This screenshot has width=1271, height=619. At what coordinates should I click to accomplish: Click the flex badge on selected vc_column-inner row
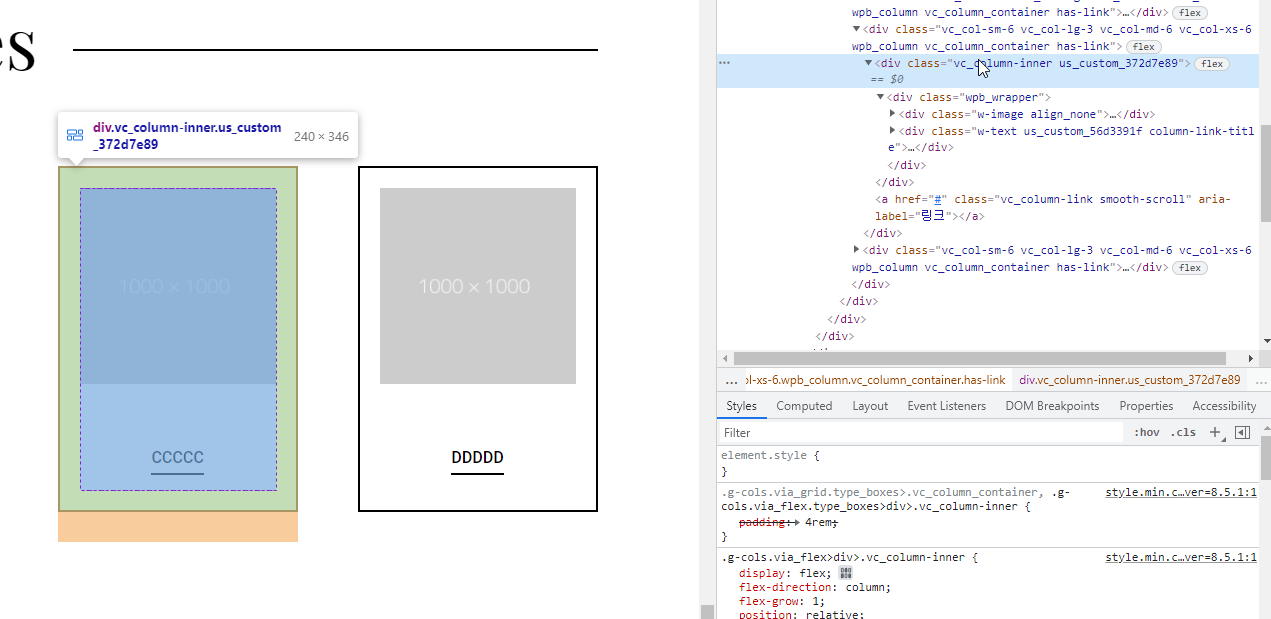pos(1212,63)
